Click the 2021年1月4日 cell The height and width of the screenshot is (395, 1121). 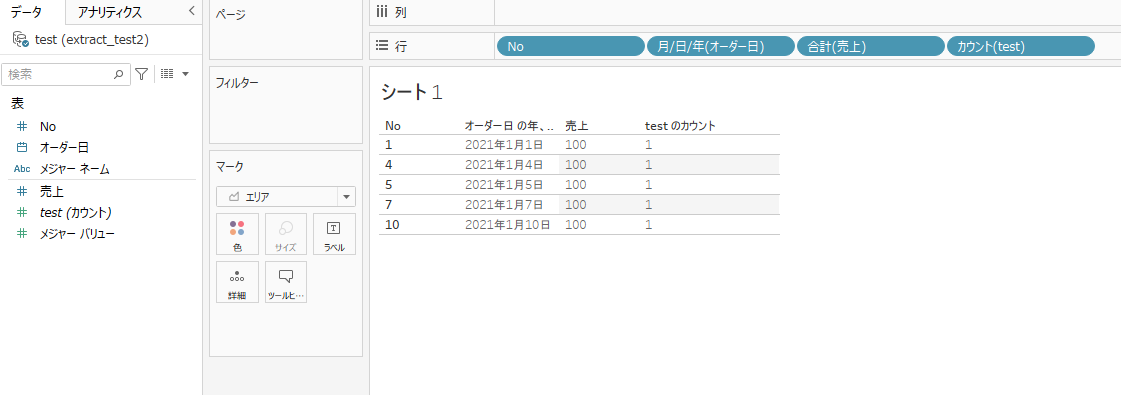[504, 165]
